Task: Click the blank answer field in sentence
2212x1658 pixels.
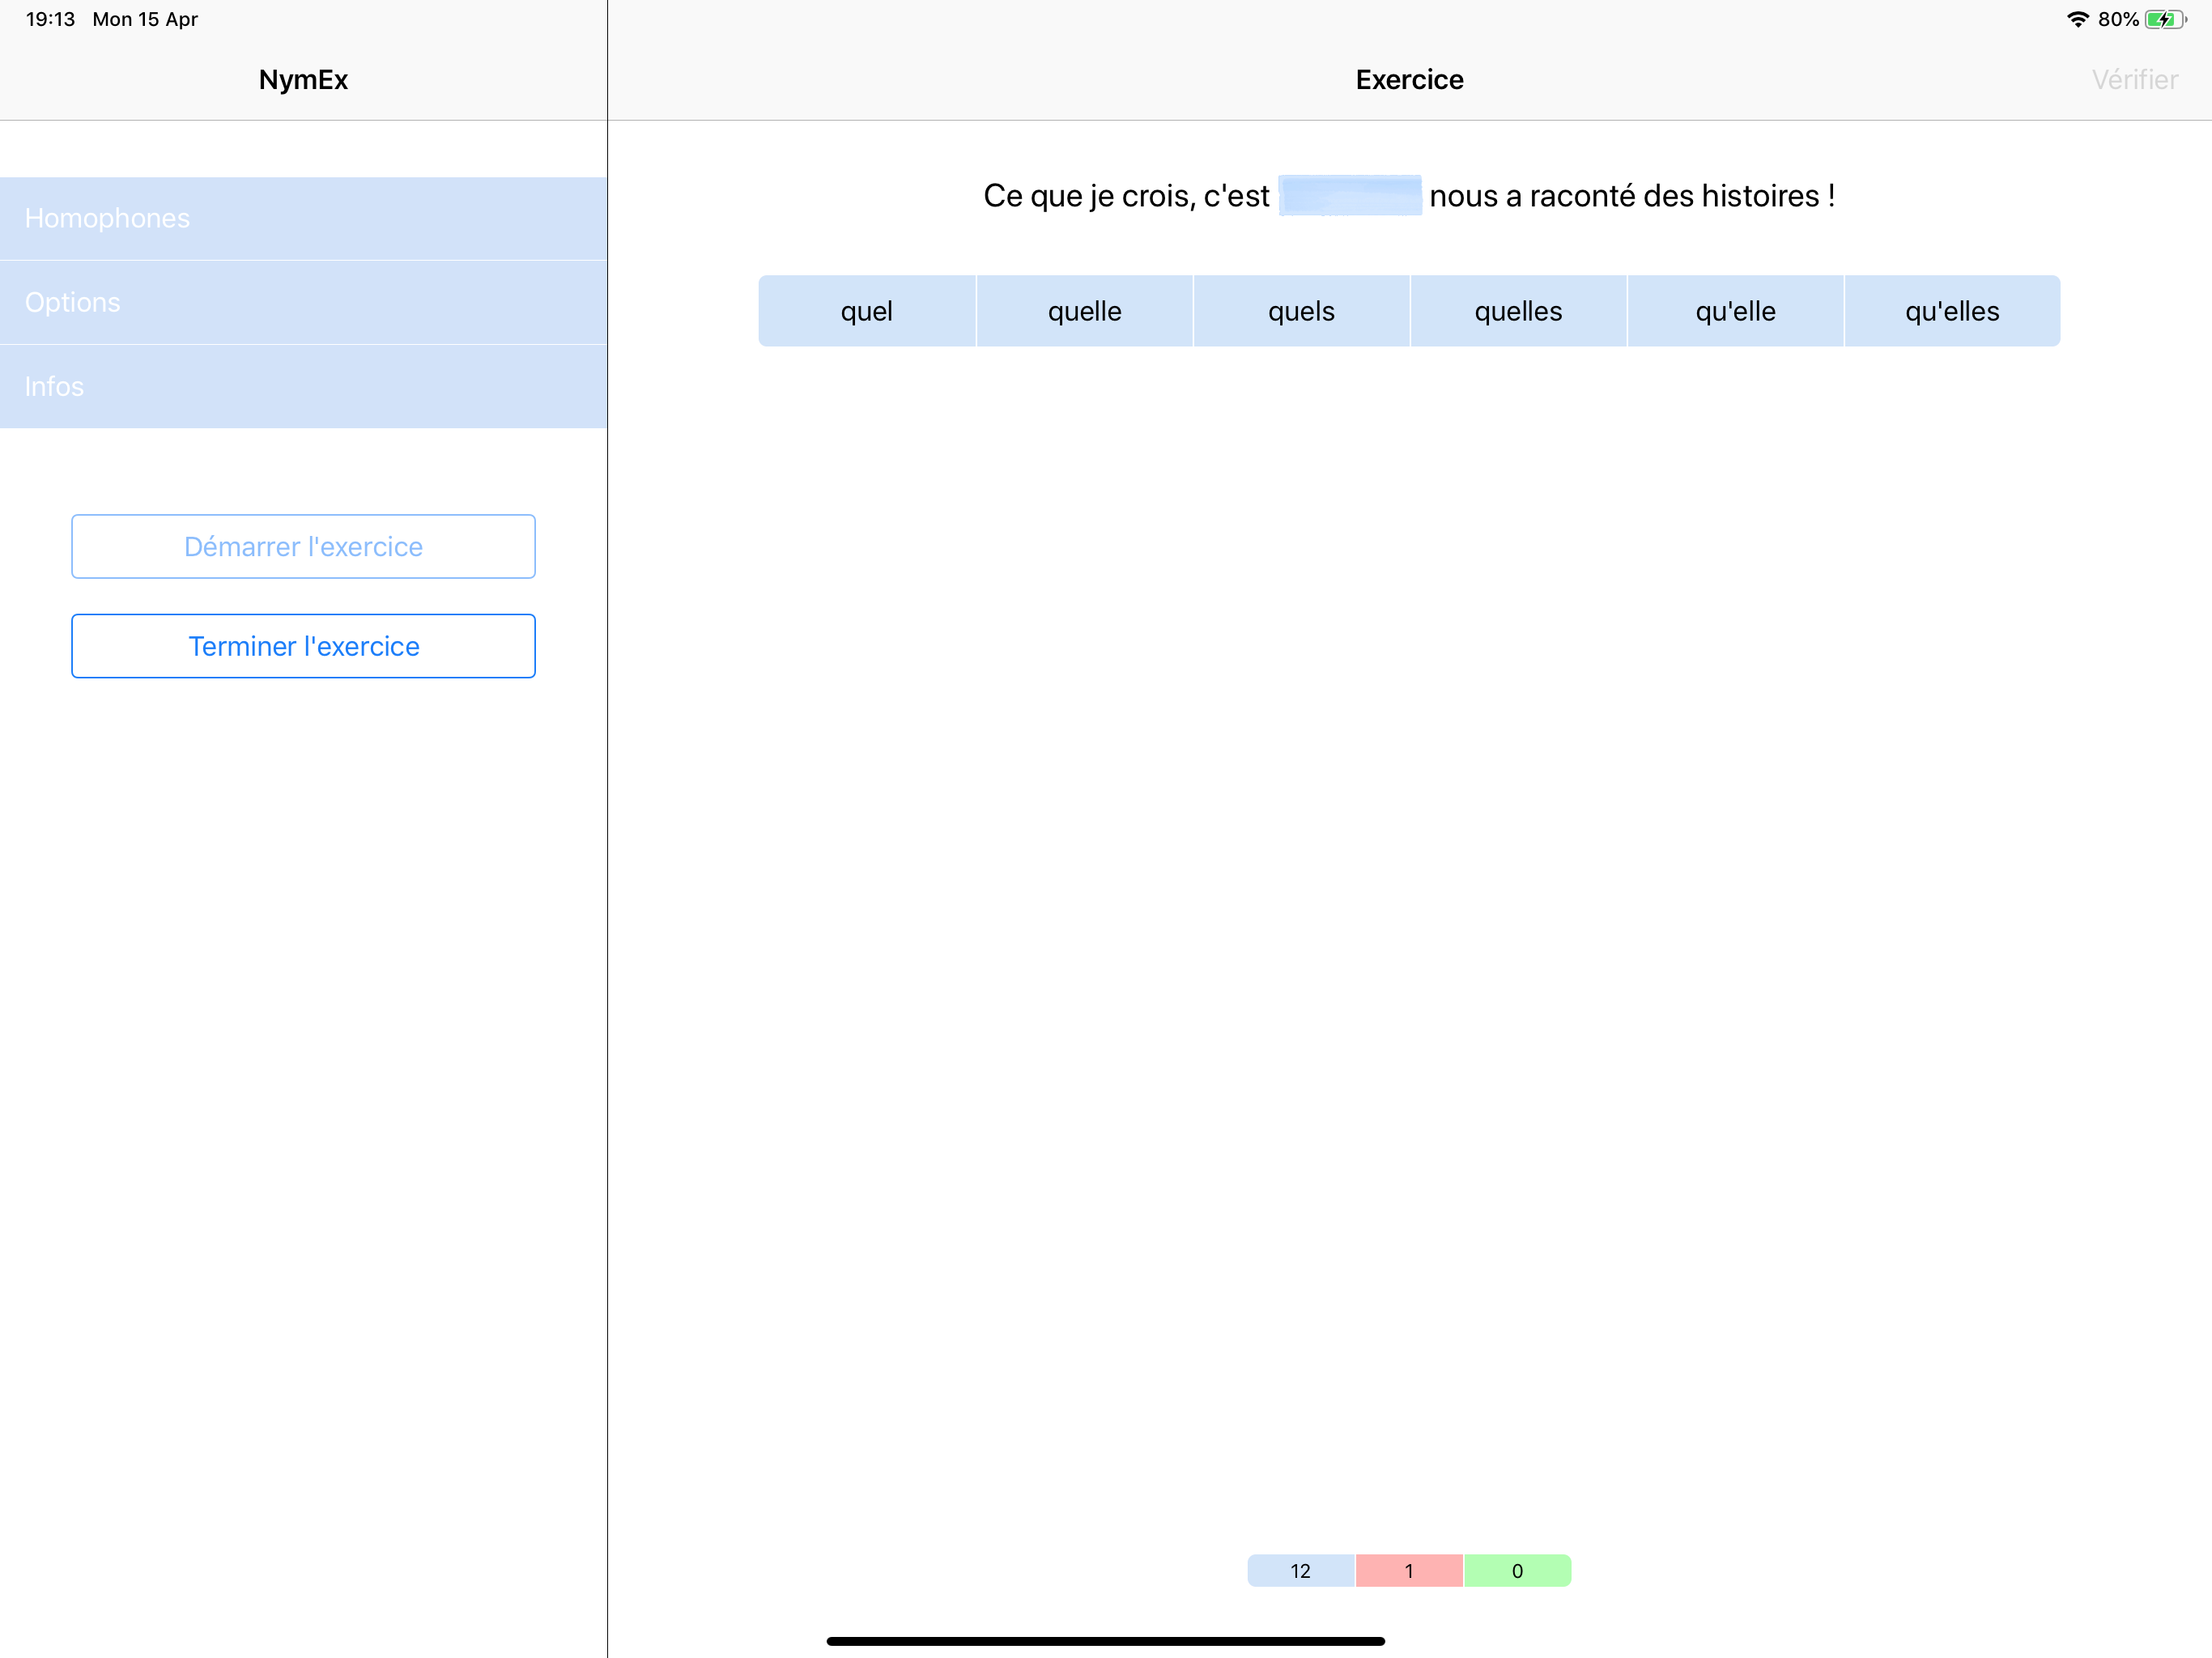Action: click(1350, 195)
